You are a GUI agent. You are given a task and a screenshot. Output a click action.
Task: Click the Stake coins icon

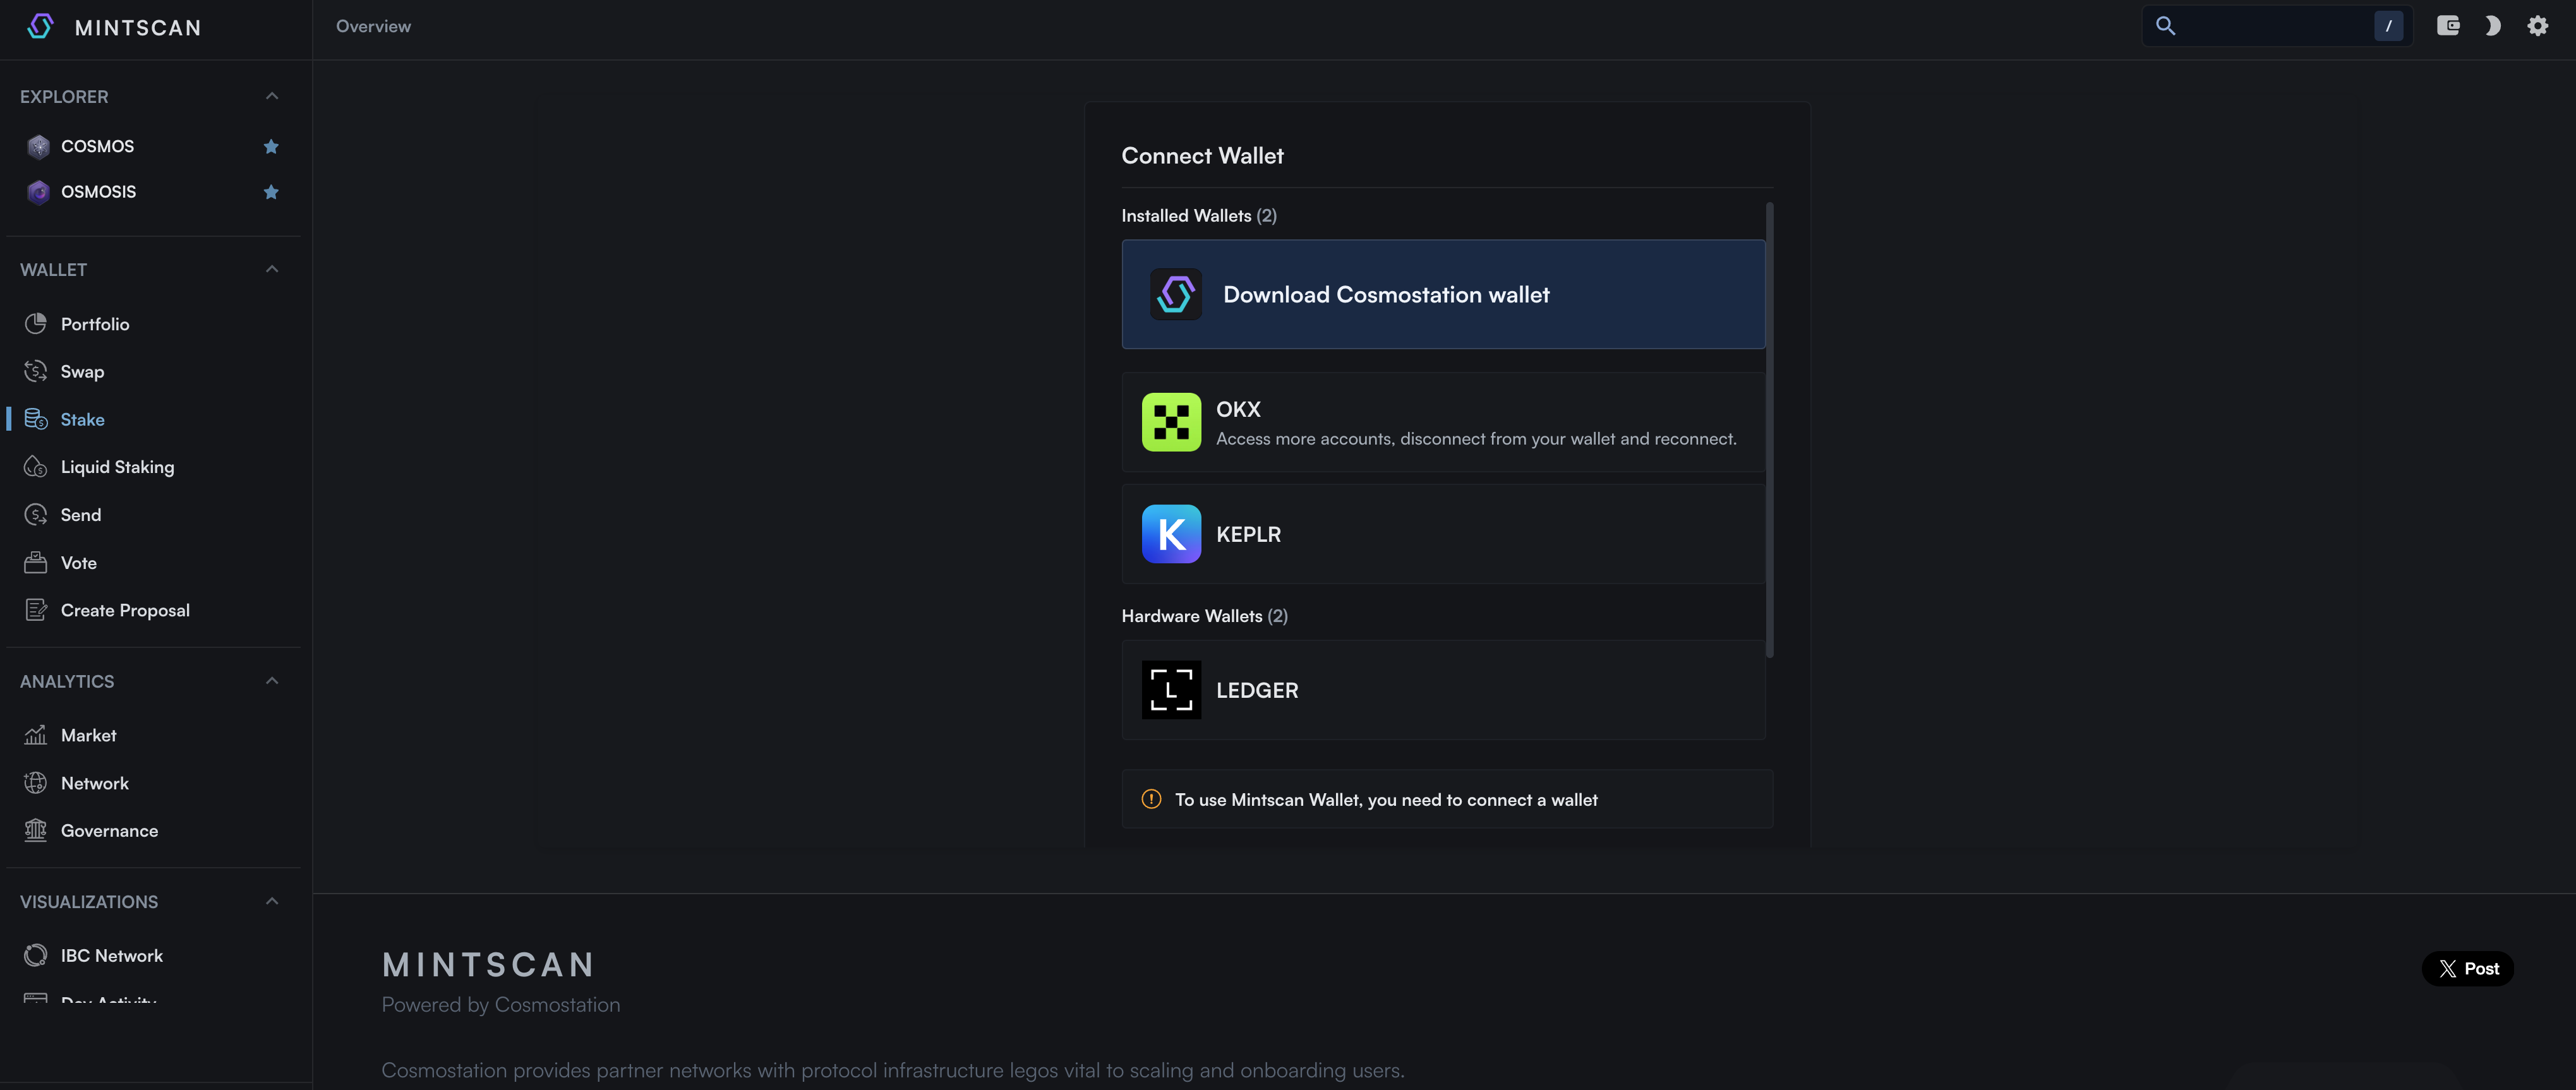coord(35,419)
